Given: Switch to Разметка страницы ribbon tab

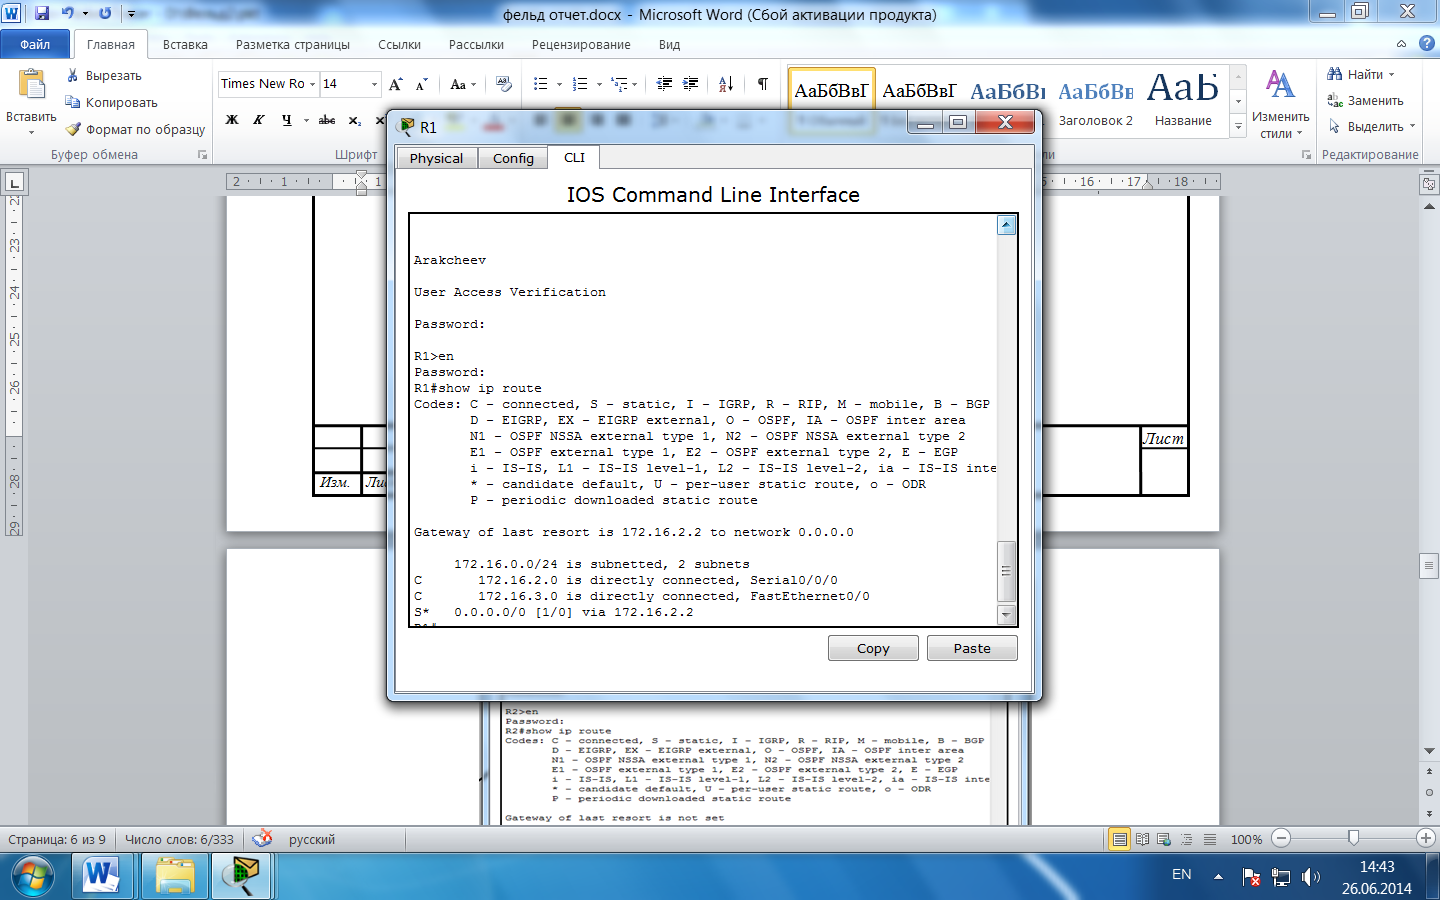Looking at the screenshot, I should (293, 44).
